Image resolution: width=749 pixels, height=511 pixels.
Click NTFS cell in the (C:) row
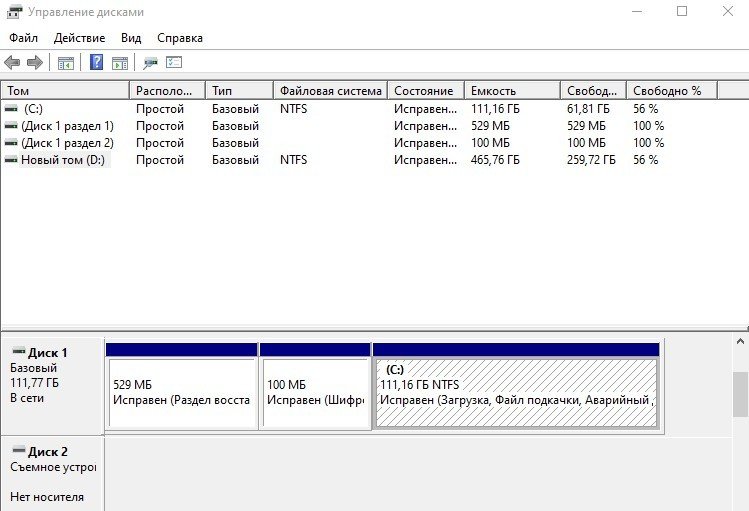[x=294, y=109]
